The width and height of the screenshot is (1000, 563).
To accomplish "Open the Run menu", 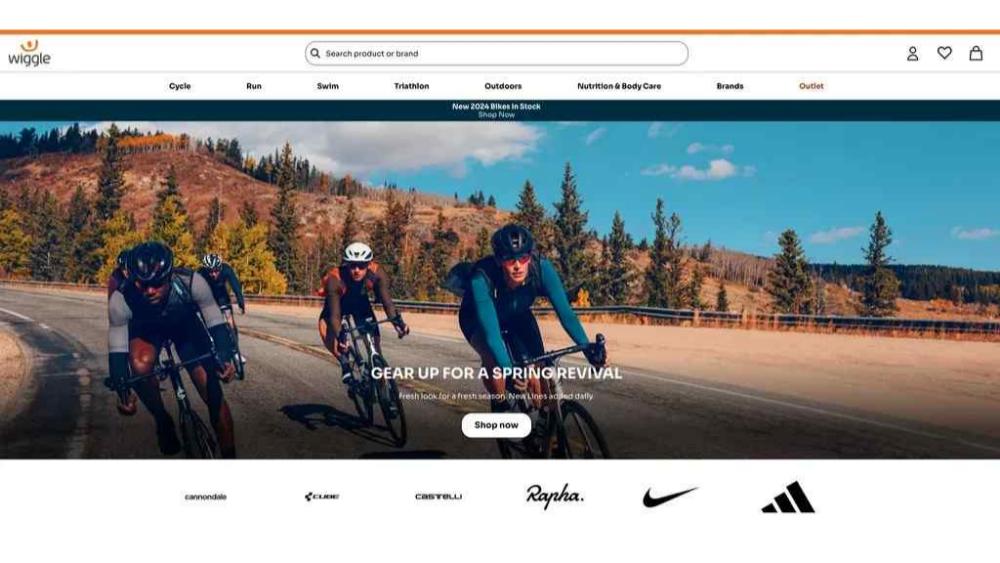I will click(x=254, y=86).
